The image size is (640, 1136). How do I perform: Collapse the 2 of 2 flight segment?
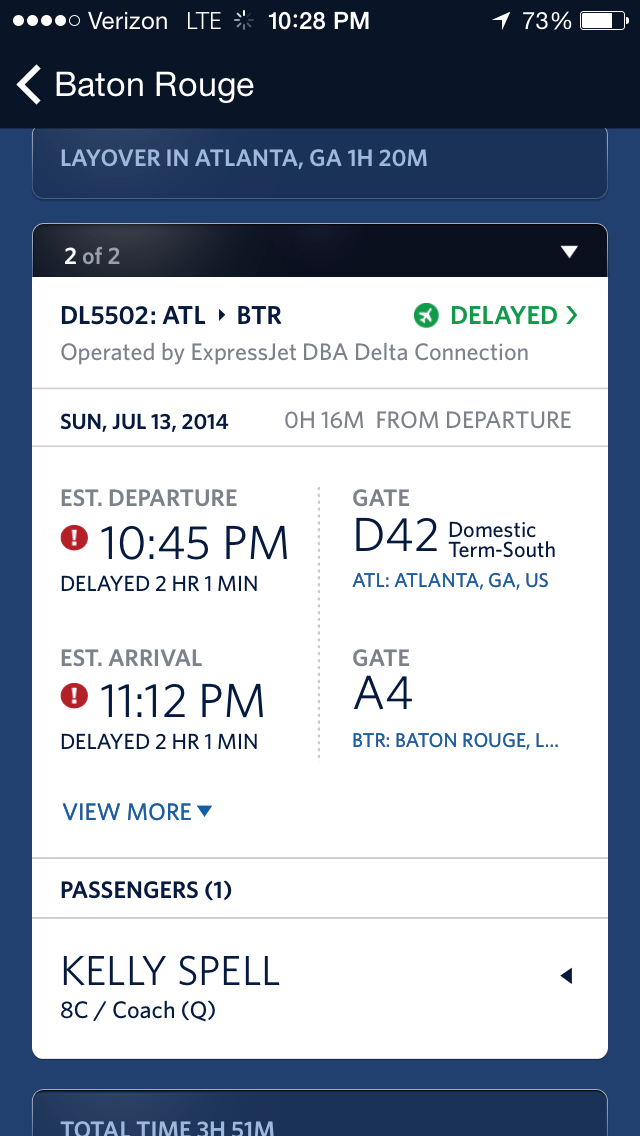tap(569, 252)
